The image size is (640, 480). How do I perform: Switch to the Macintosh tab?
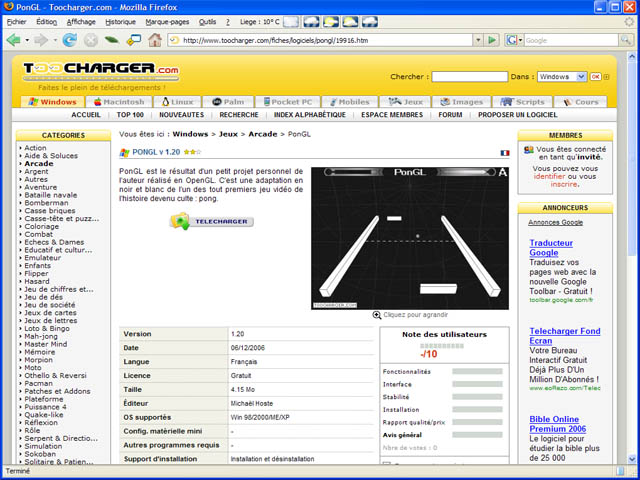pyautogui.click(x=119, y=102)
